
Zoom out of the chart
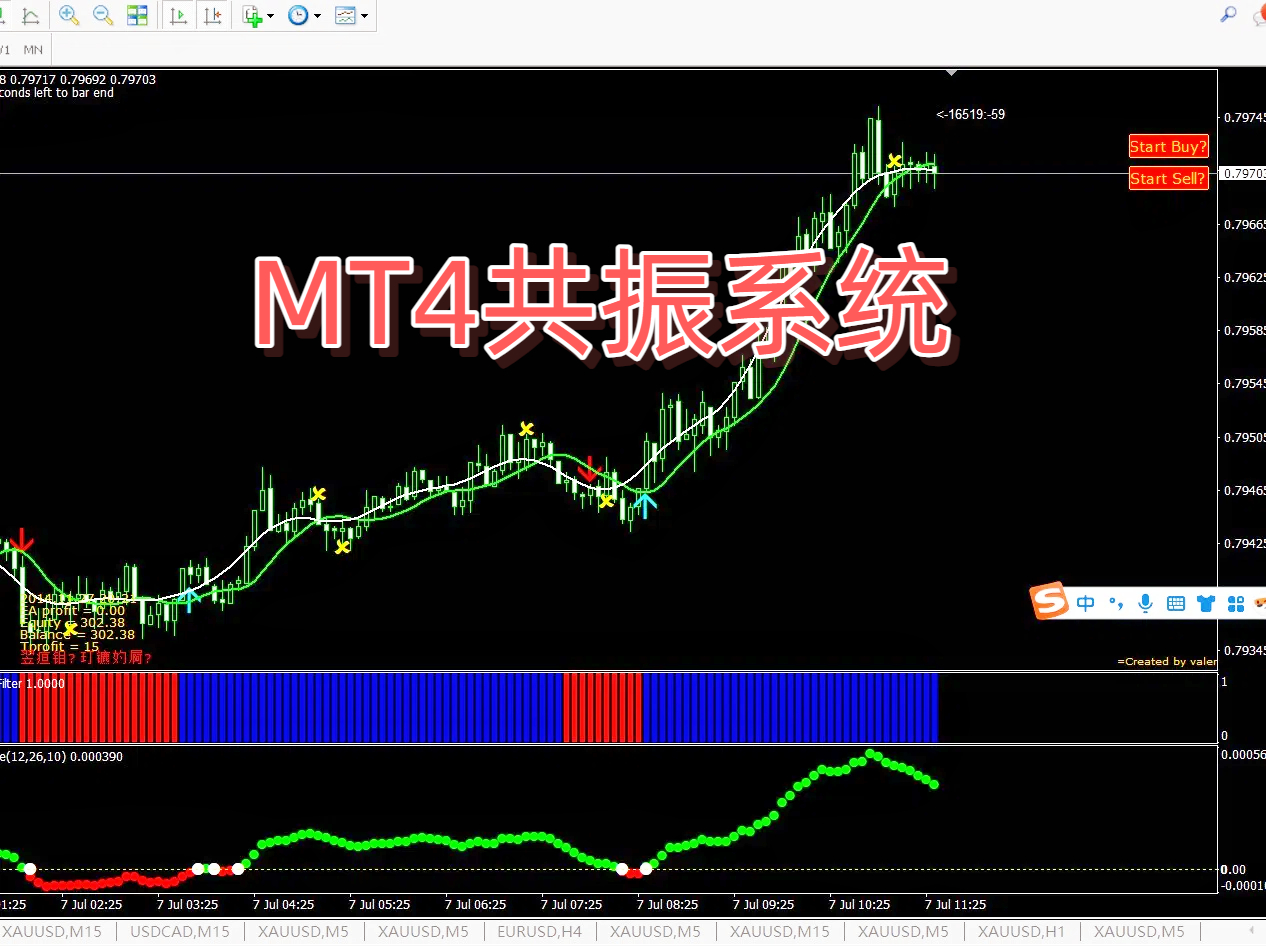(x=103, y=15)
